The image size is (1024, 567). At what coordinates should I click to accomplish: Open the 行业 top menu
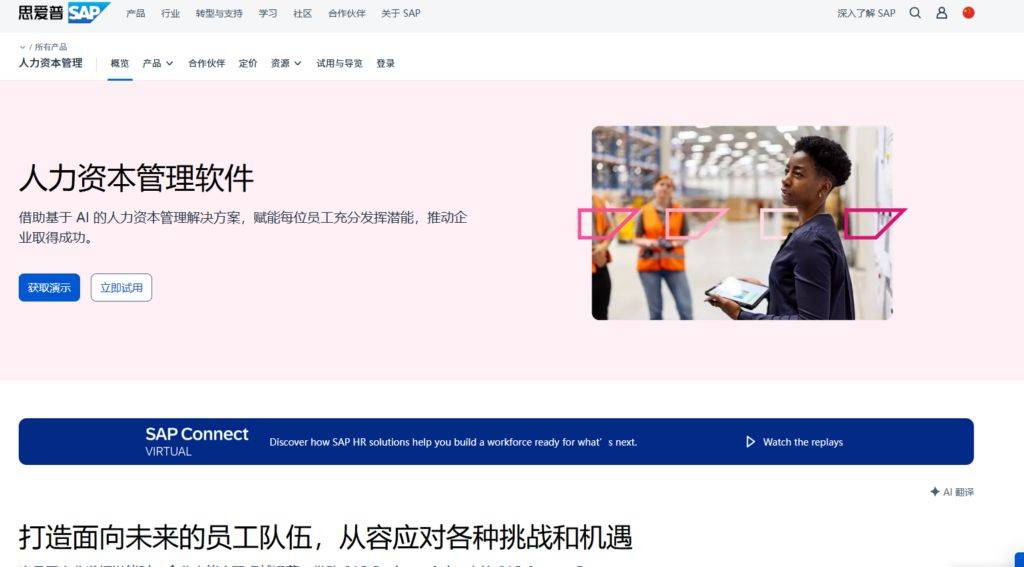tap(170, 13)
